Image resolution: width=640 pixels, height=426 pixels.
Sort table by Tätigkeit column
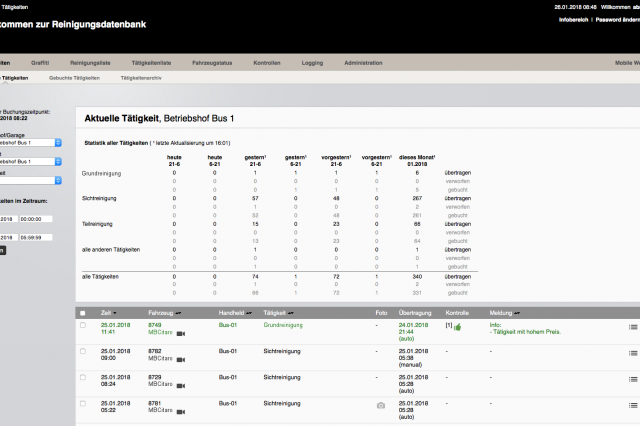[291, 313]
